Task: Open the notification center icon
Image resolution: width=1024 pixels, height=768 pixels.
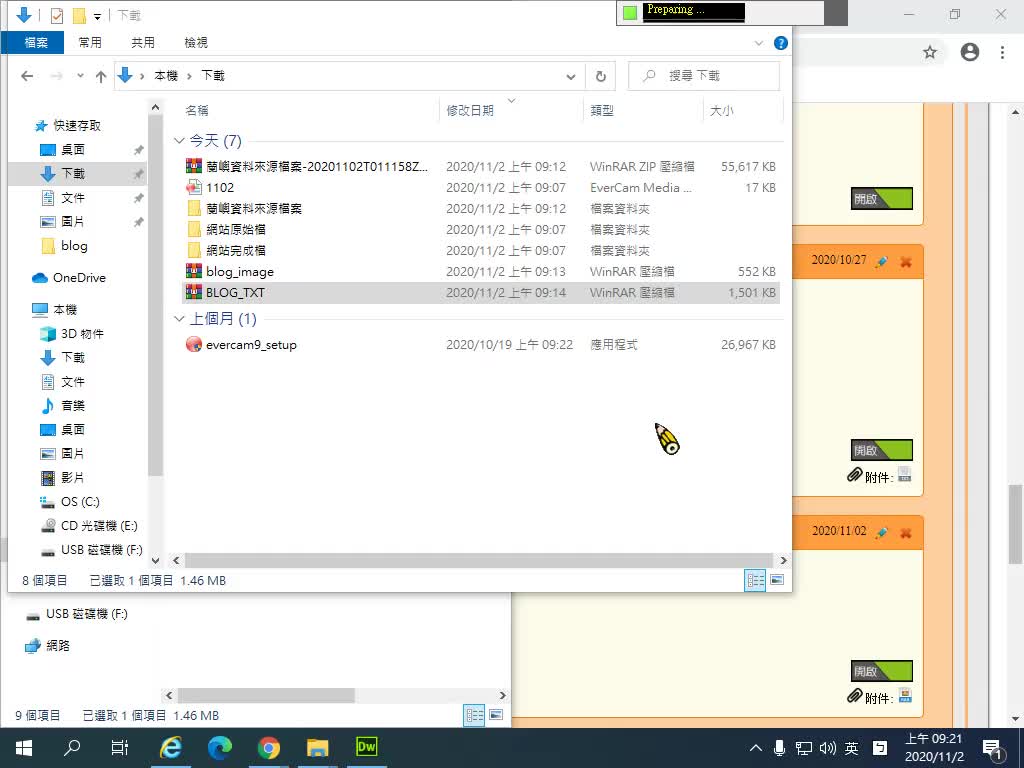Action: tap(992, 748)
